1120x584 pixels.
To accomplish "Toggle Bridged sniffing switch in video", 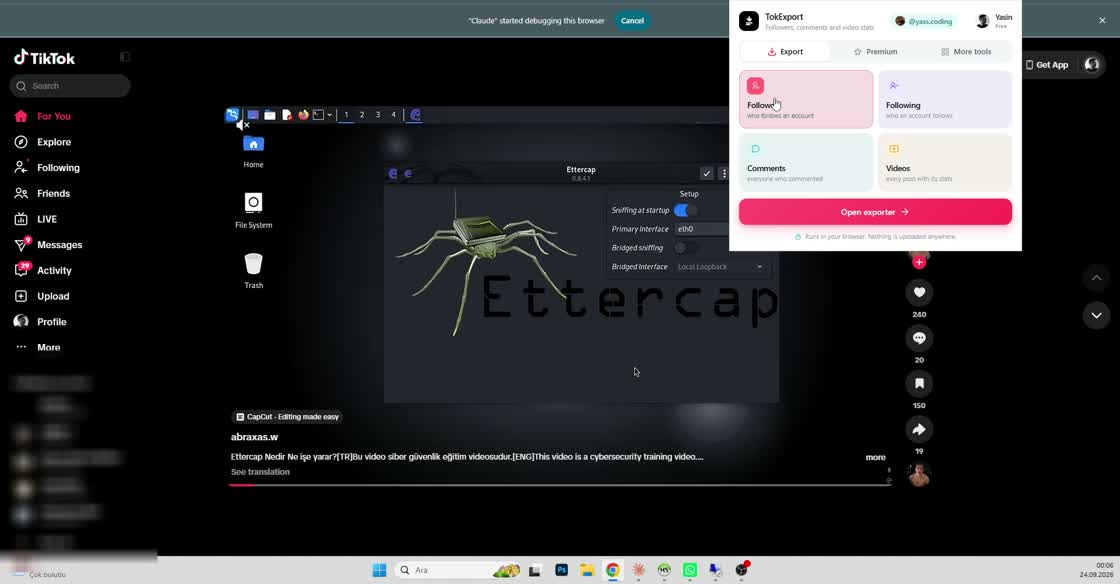I will click(x=685, y=248).
